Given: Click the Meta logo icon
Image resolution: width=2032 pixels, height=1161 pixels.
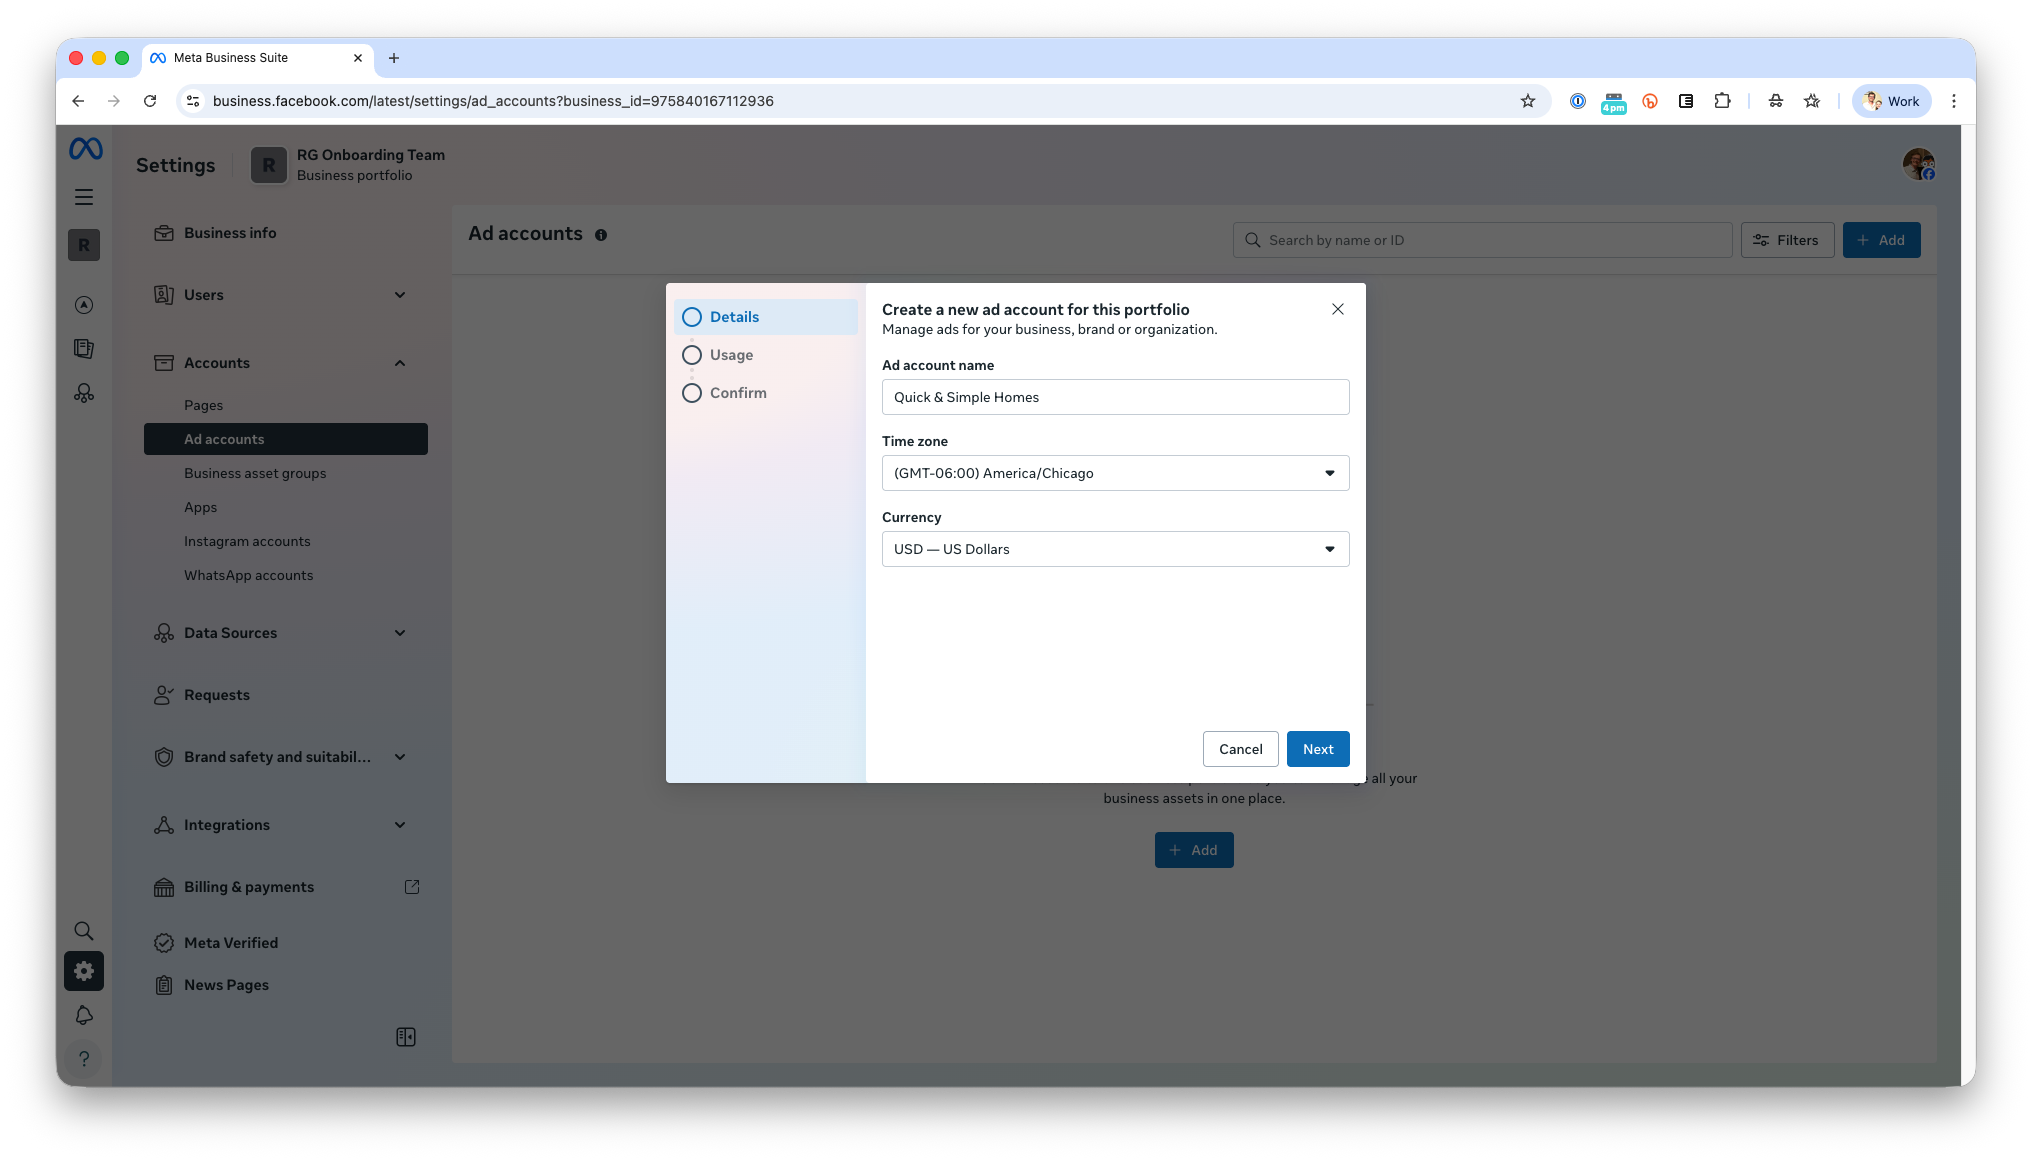Looking at the screenshot, I should 85,149.
